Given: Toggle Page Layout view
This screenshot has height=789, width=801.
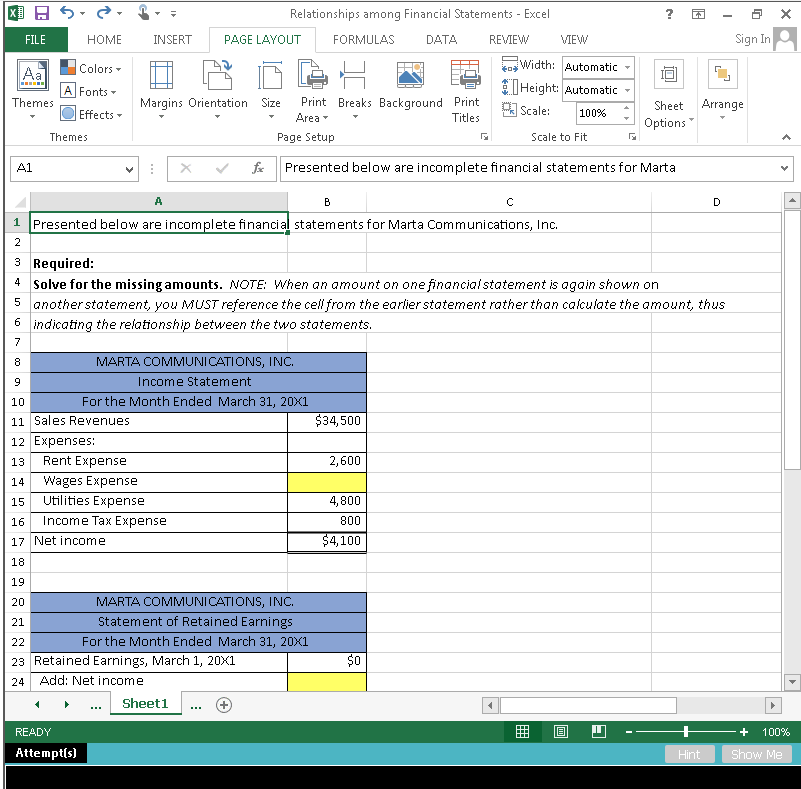Looking at the screenshot, I should click(x=560, y=731).
